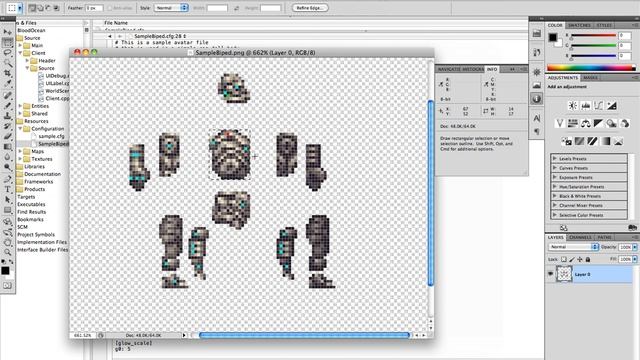
Task: Add a Threshold adjustment
Action: pyautogui.click(x=593, y=141)
